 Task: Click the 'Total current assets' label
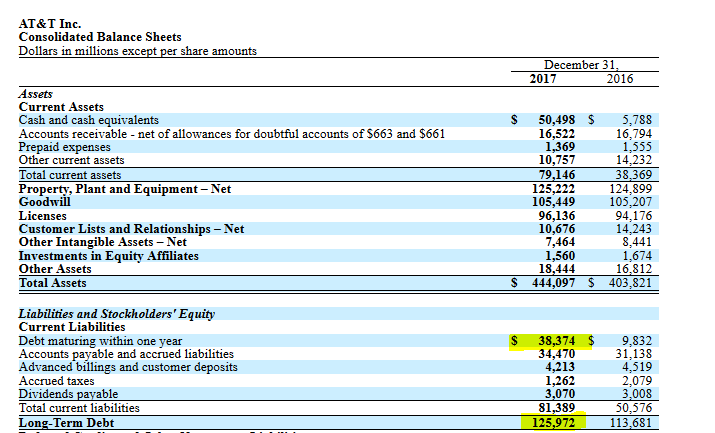70,175
